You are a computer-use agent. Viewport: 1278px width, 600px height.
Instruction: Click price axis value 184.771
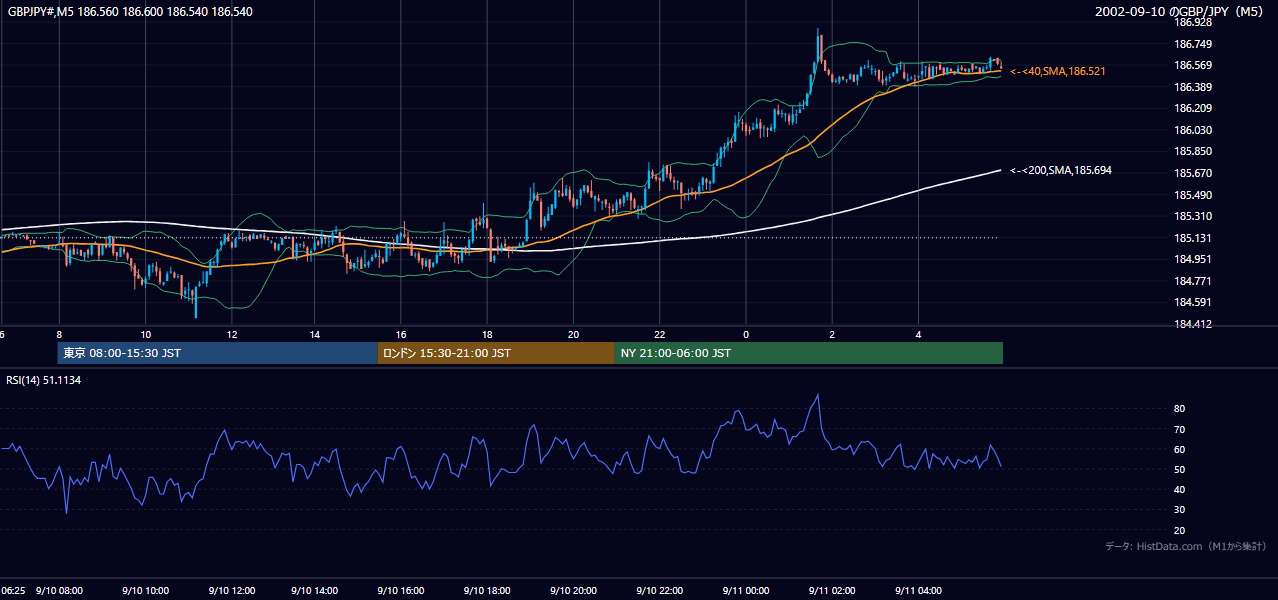[x=1193, y=281]
